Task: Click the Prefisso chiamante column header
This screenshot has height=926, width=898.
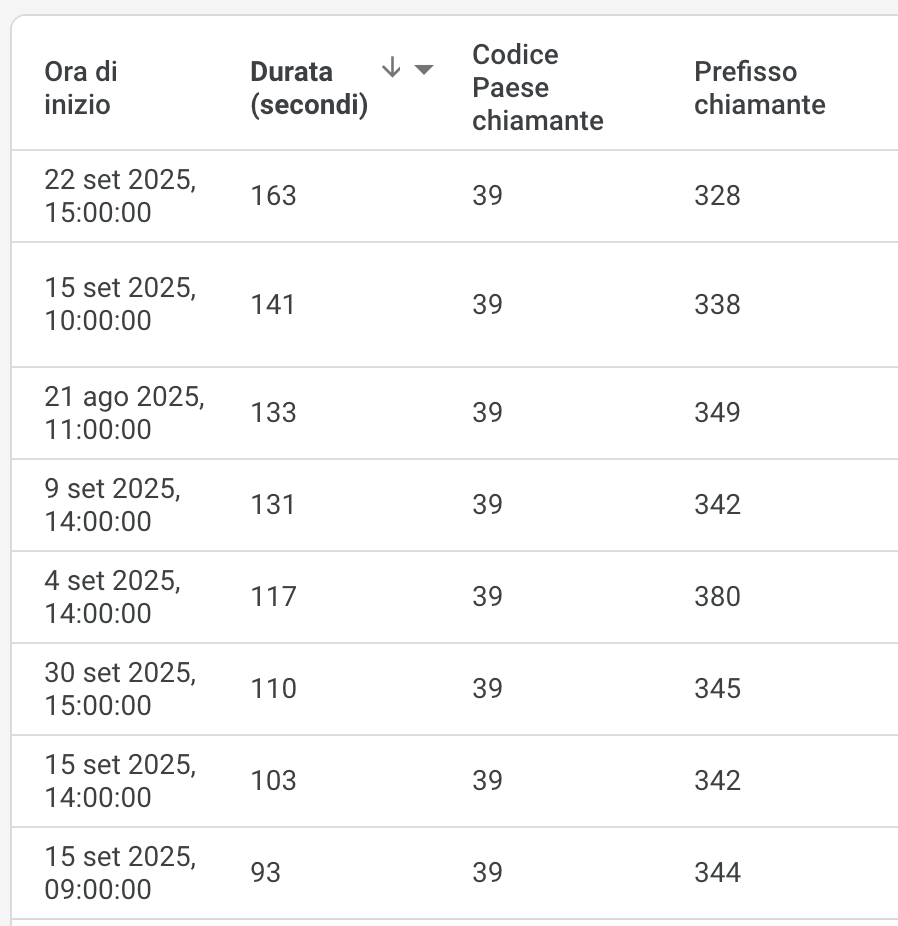Action: 760,87
